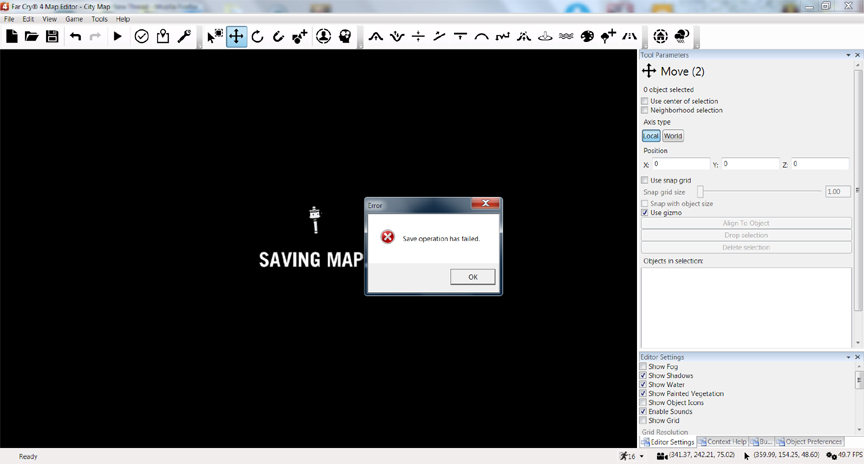Click OK in the Error dialog
This screenshot has width=864, height=464.
click(473, 277)
